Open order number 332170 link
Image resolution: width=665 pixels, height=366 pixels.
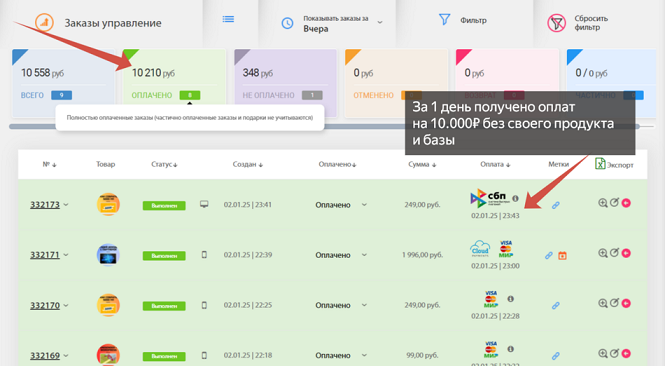pyautogui.click(x=45, y=305)
